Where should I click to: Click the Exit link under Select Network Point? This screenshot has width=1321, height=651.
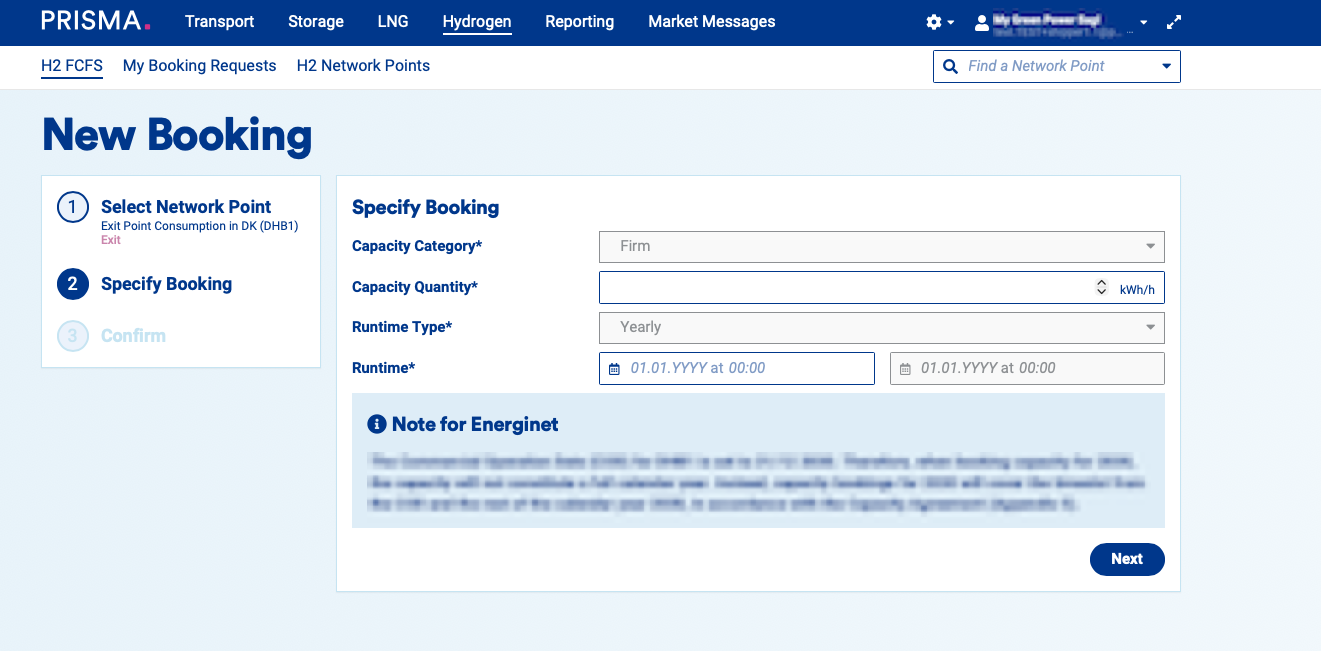pyautogui.click(x=110, y=239)
